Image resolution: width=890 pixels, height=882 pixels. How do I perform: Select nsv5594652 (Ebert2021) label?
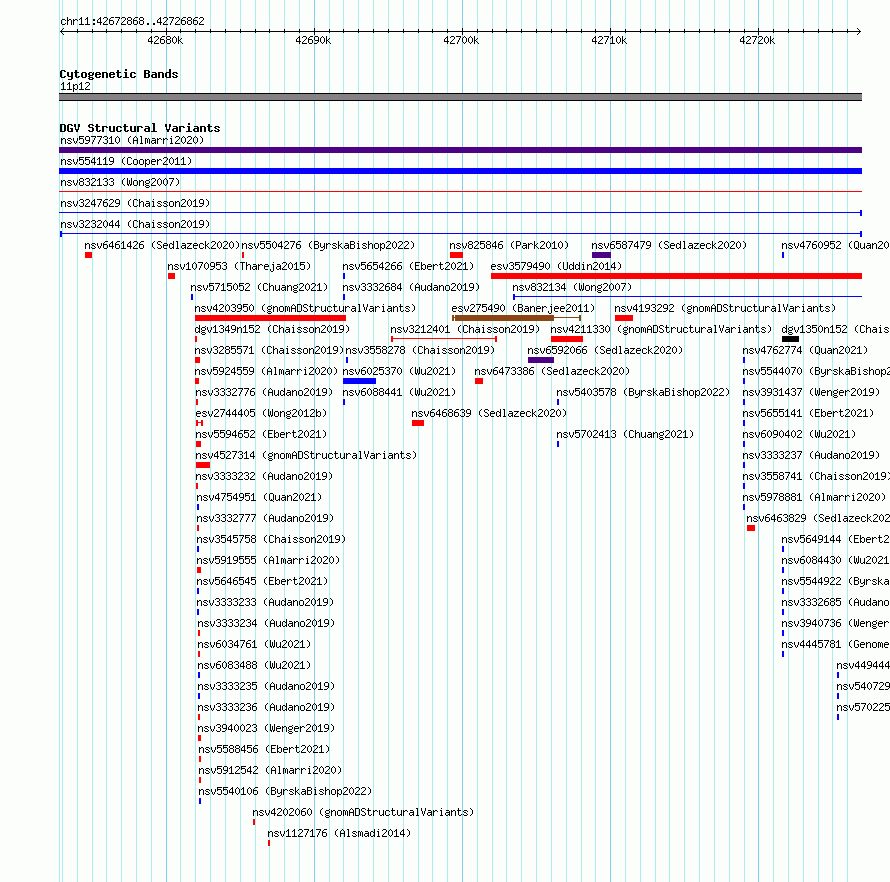261,434
